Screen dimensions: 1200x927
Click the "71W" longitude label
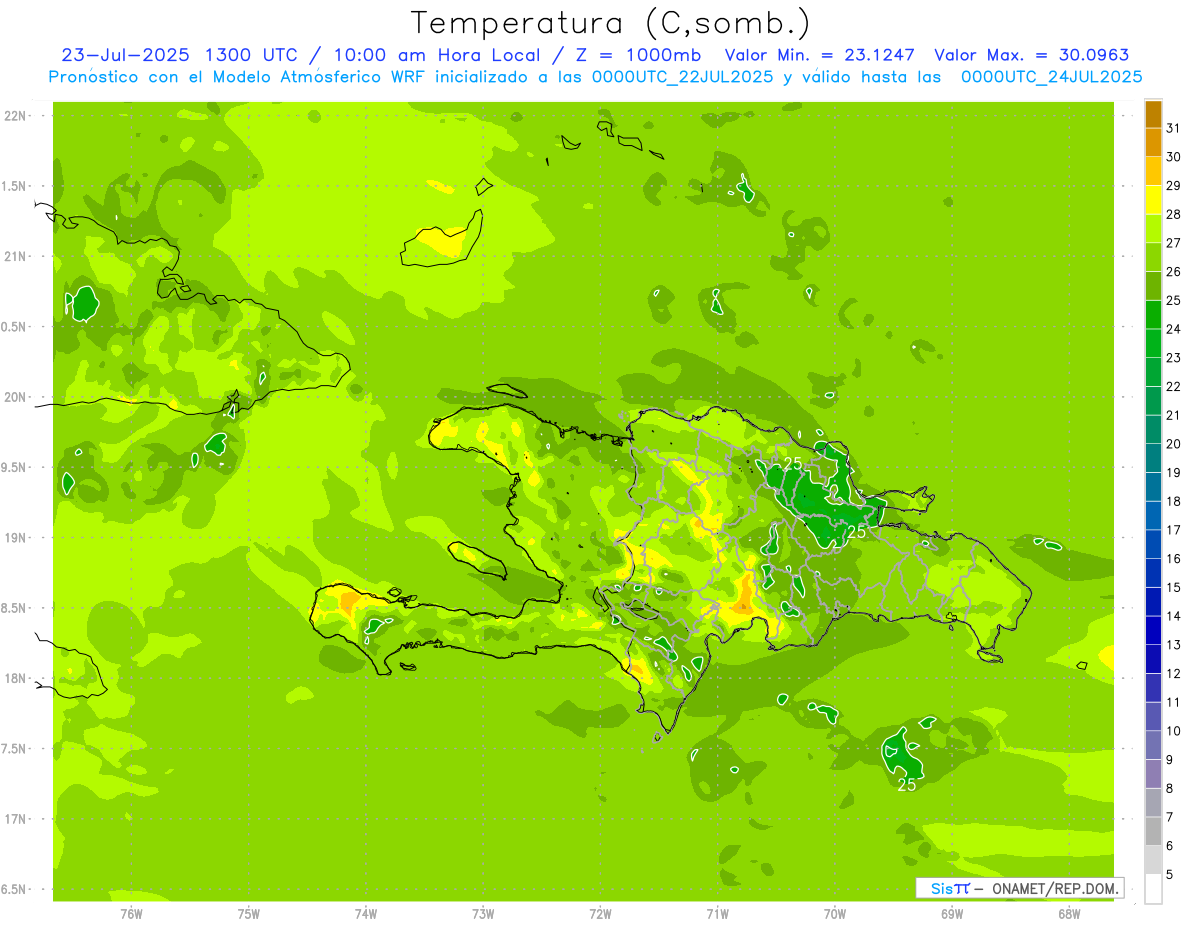pyautogui.click(x=717, y=913)
